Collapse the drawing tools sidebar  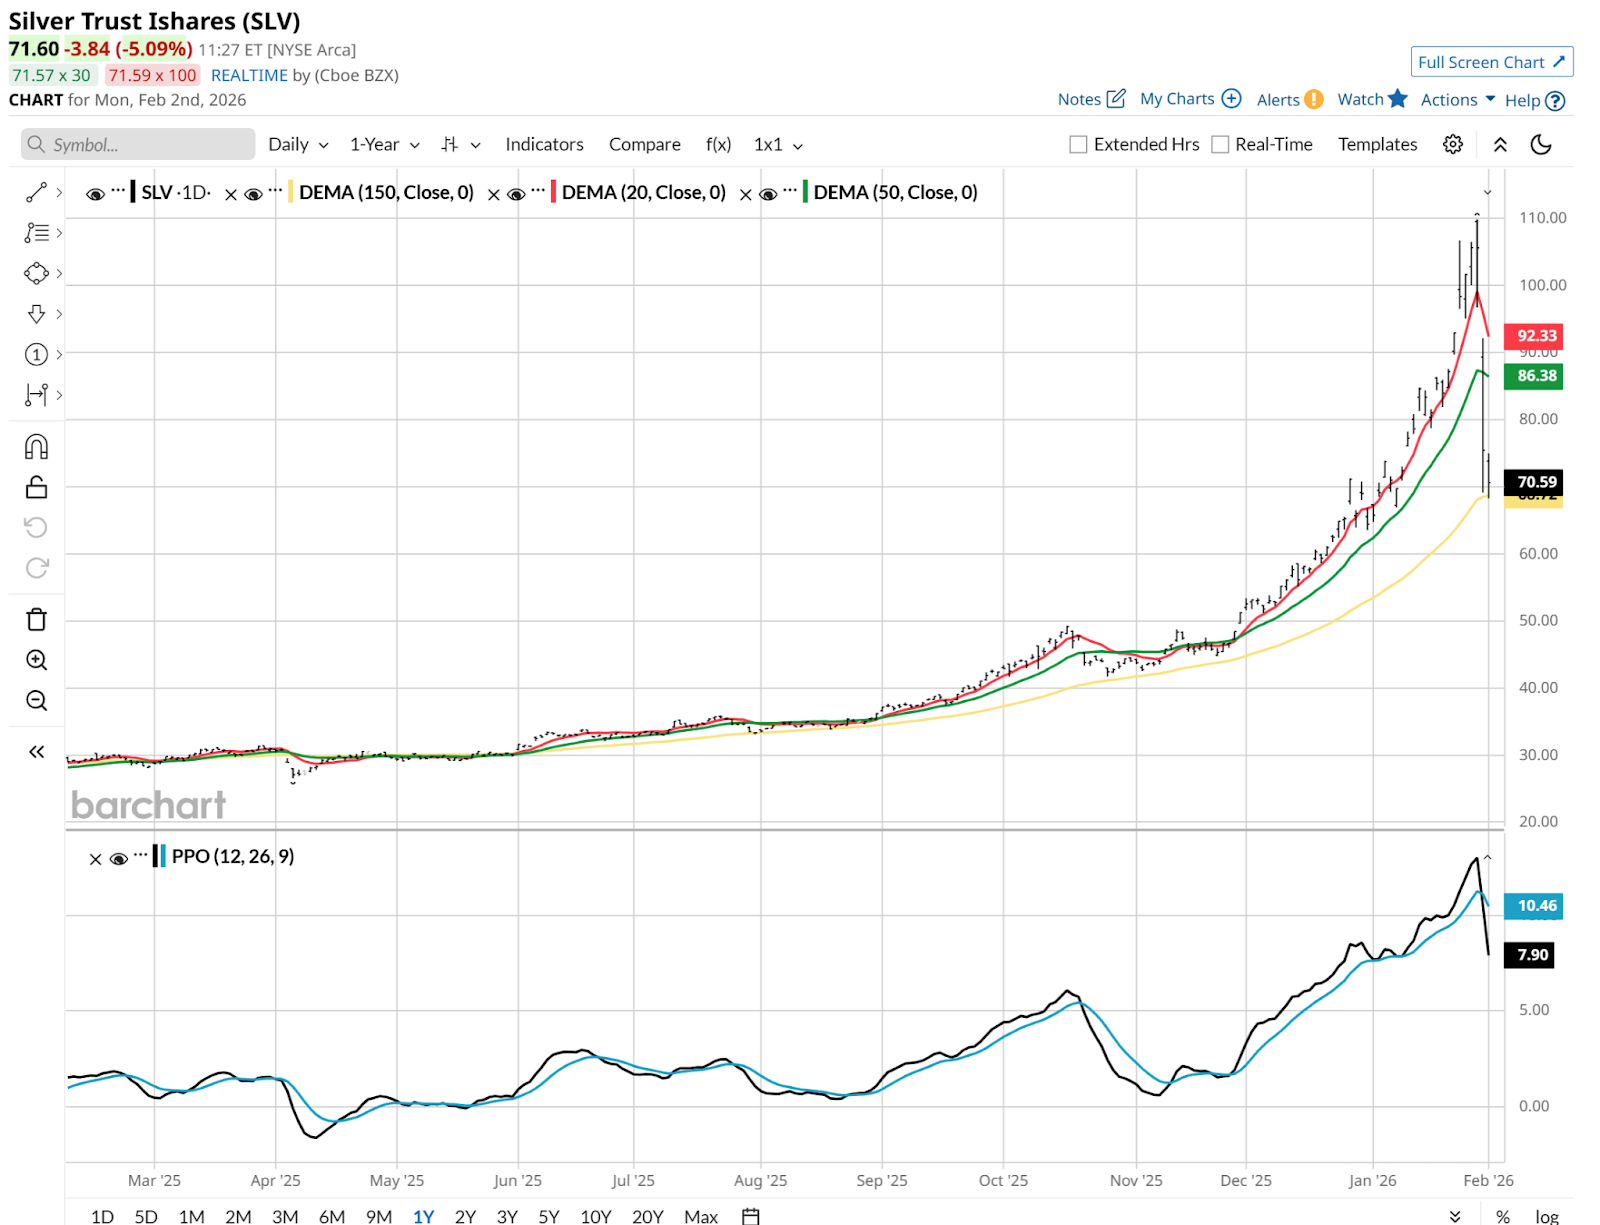pos(36,752)
